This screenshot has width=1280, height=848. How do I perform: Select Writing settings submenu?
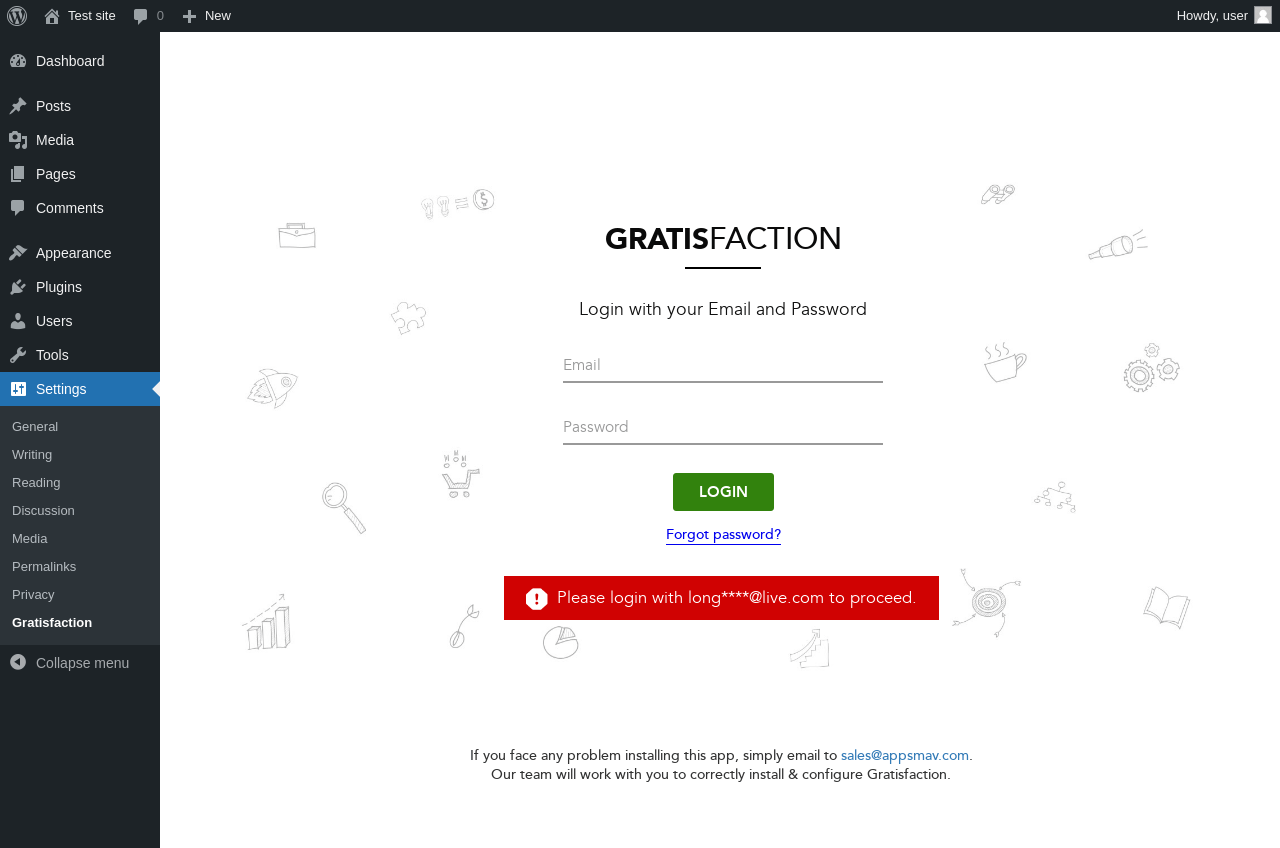[x=80, y=455]
